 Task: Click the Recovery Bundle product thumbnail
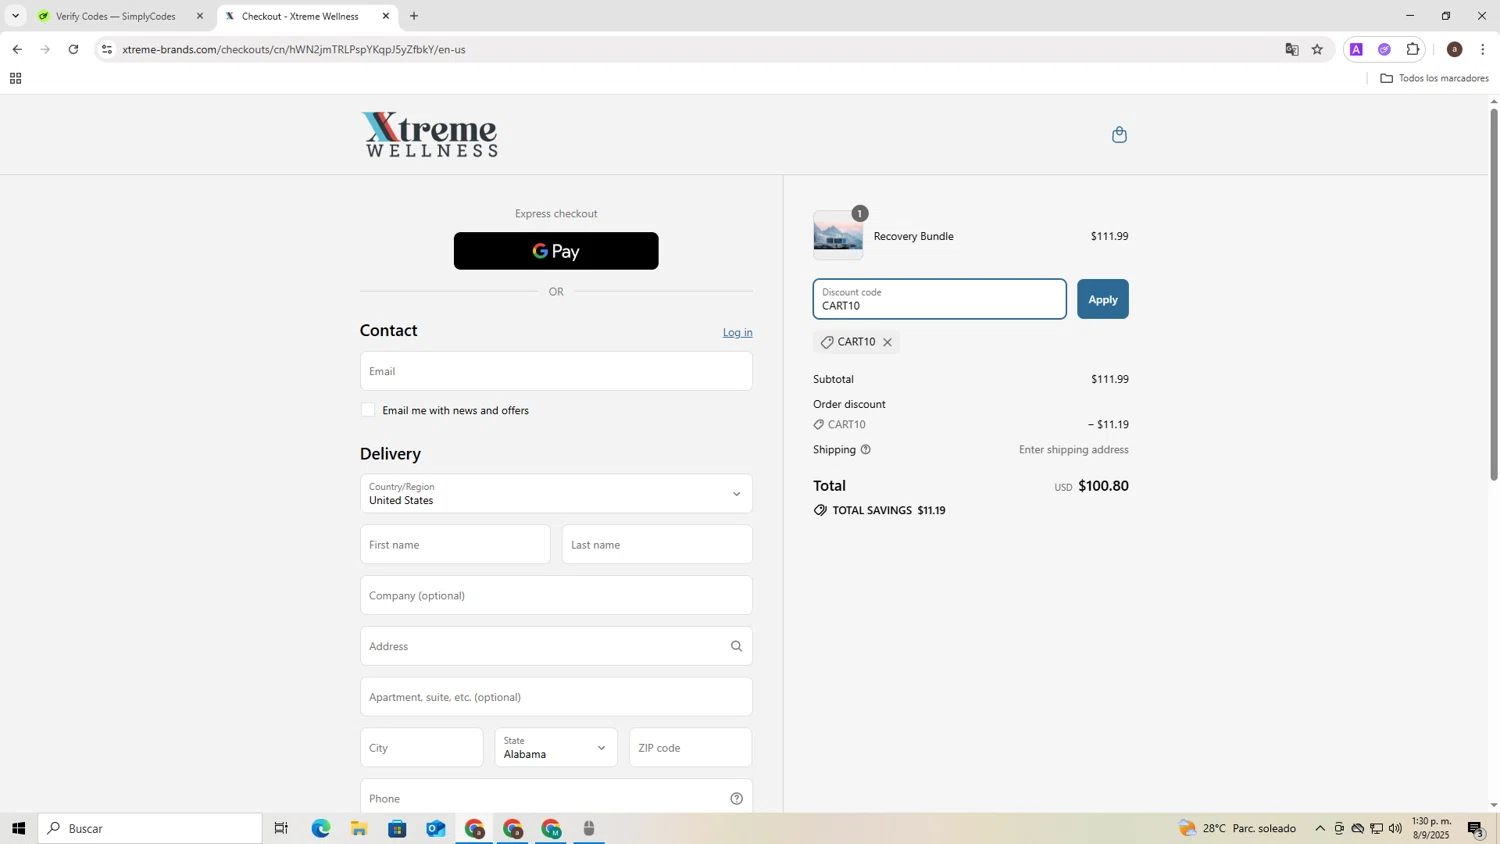[838, 236]
